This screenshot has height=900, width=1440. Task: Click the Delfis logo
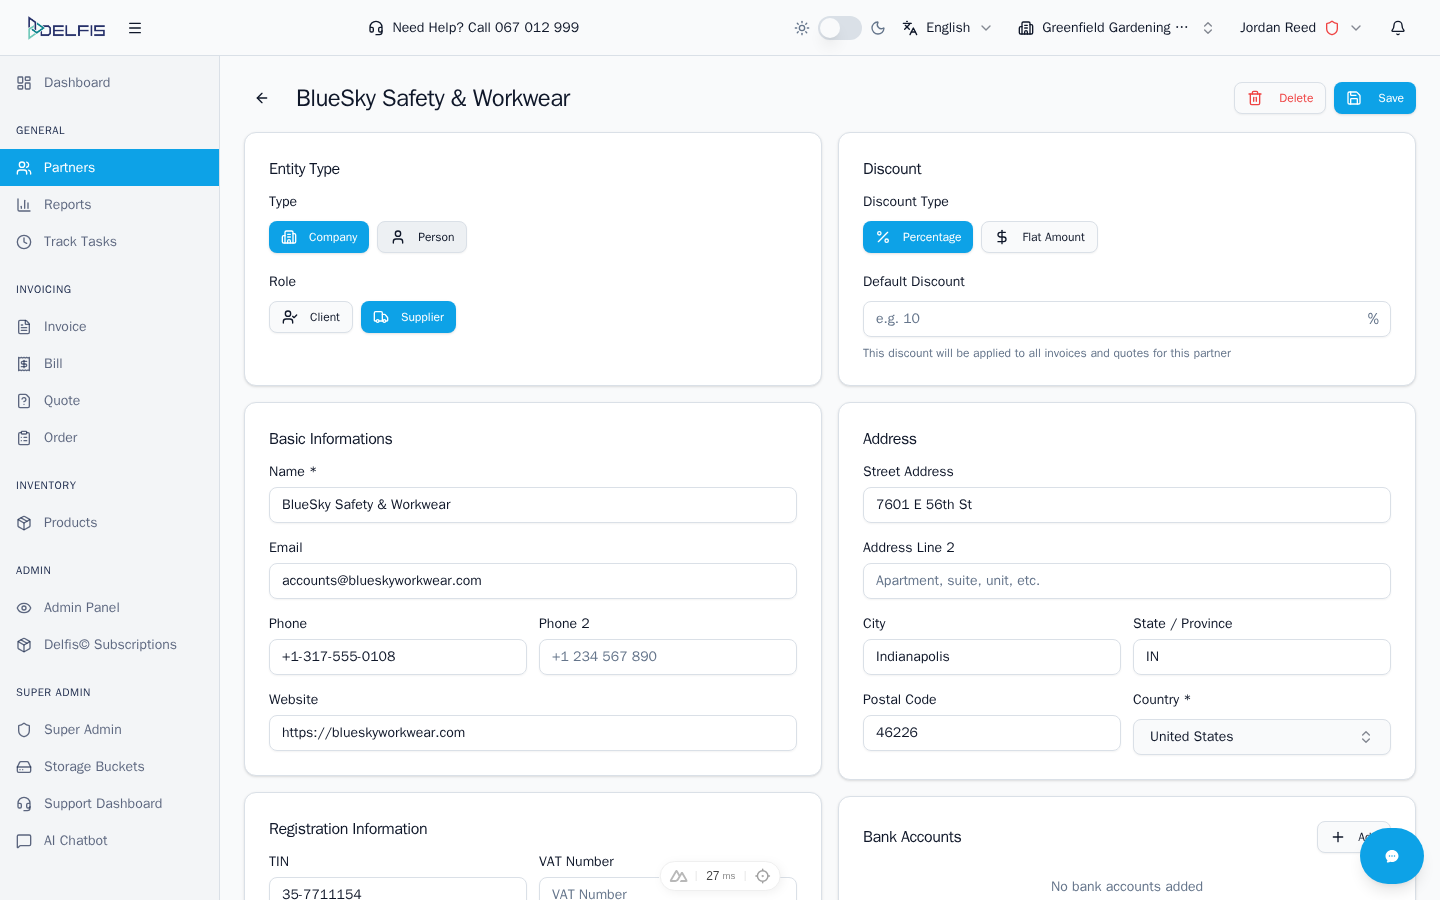tap(66, 28)
